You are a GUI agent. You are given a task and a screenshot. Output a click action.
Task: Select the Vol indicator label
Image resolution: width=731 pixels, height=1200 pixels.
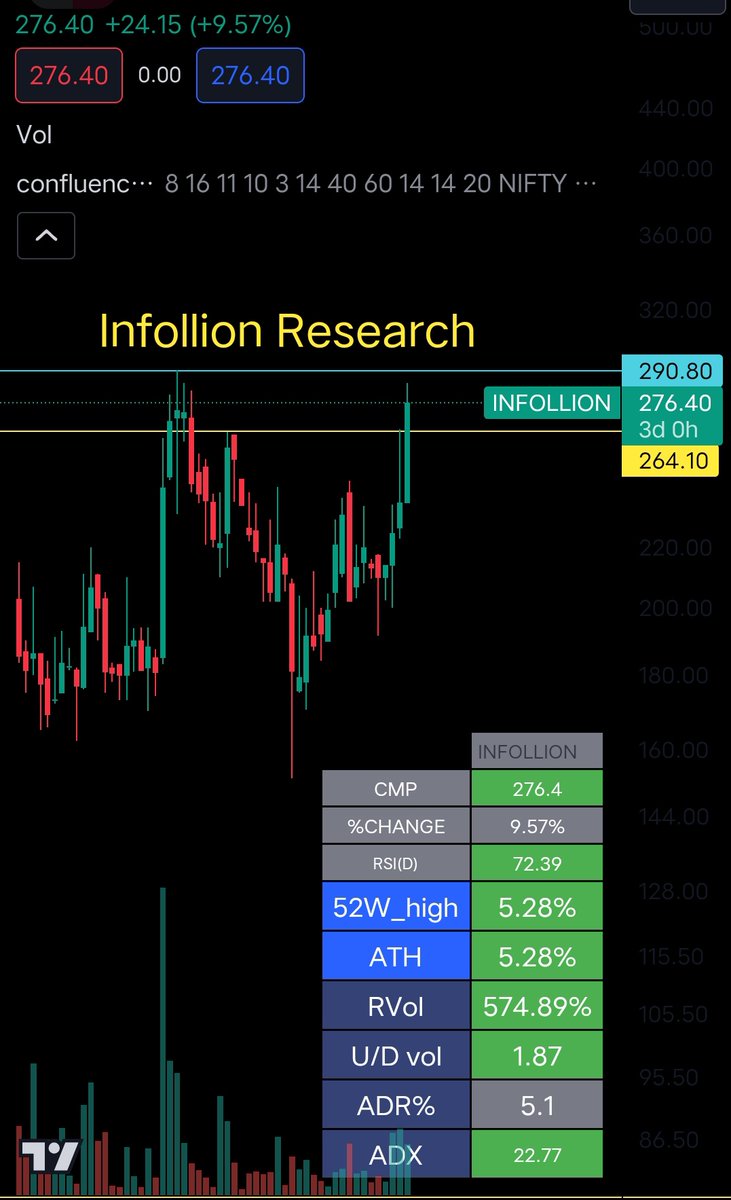click(35, 134)
